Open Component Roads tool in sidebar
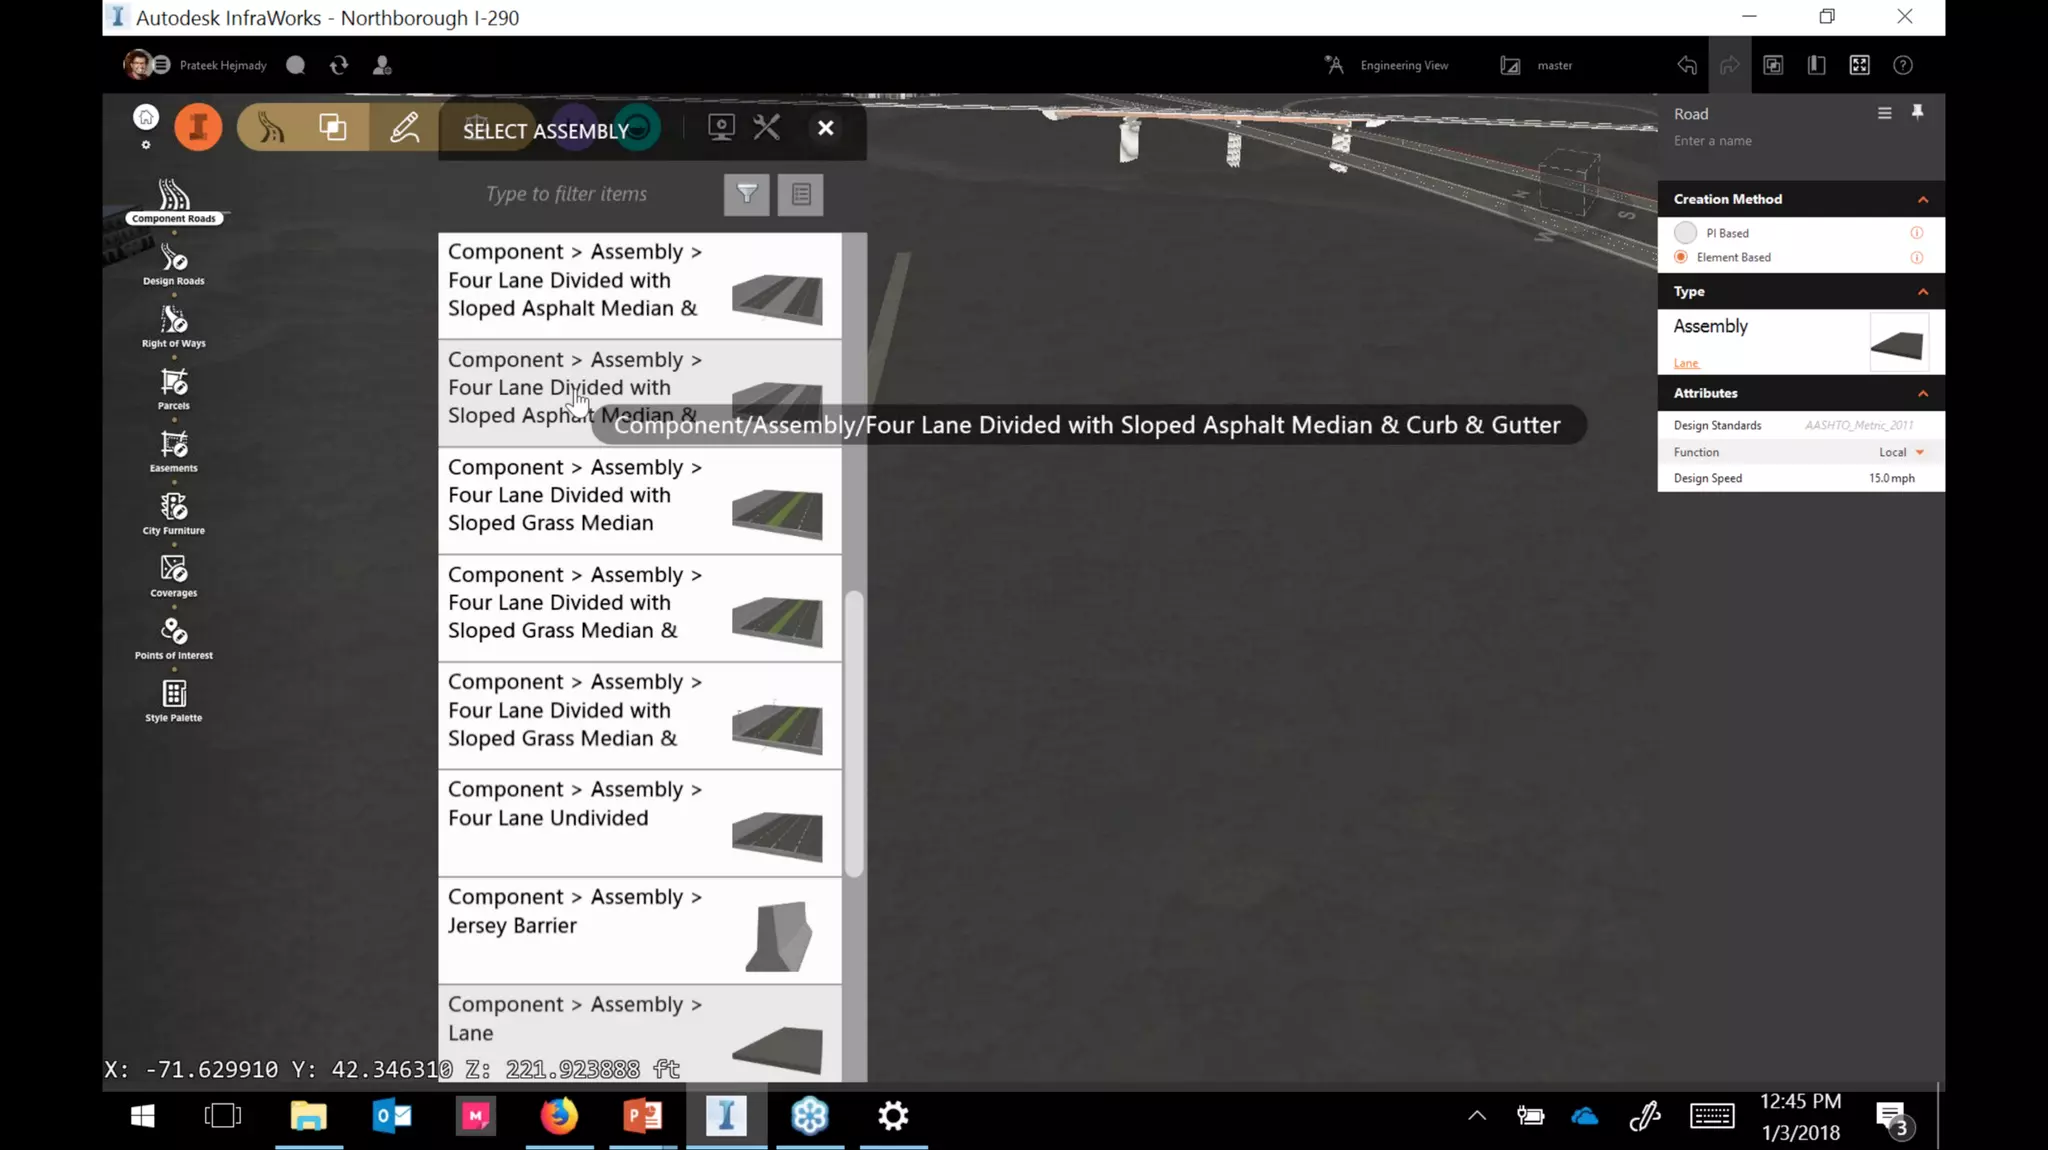 tap(174, 201)
